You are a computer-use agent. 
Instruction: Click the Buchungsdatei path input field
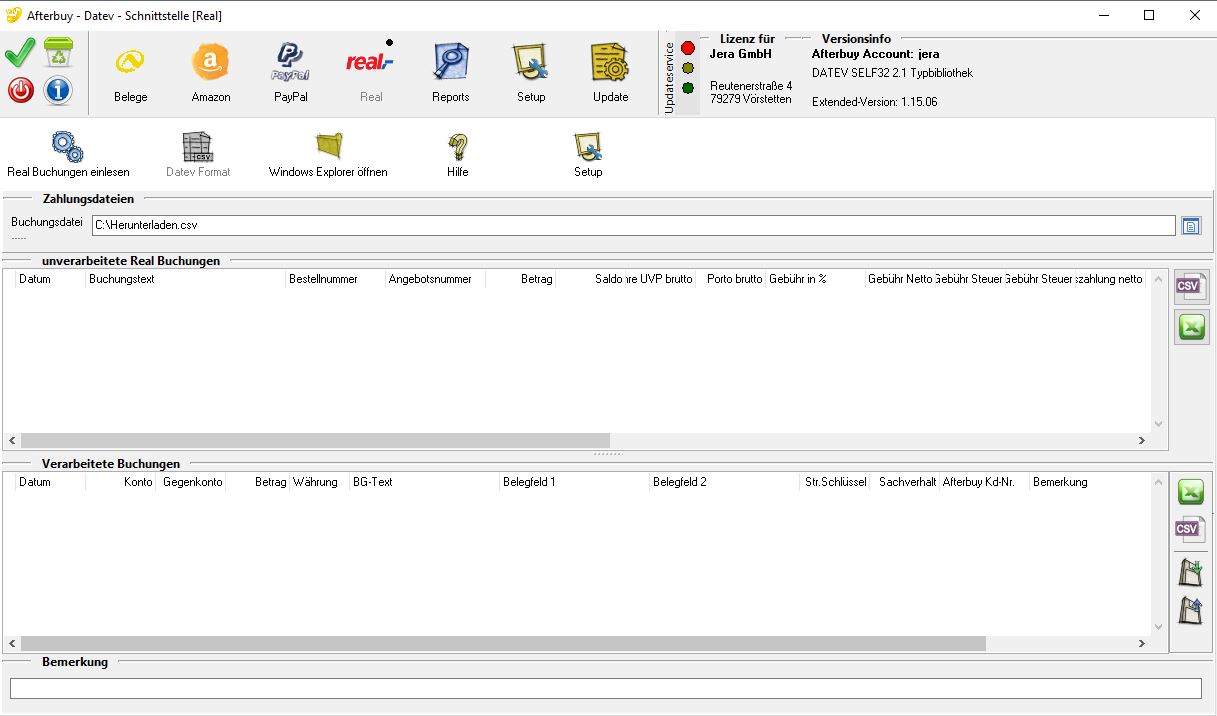(x=632, y=226)
